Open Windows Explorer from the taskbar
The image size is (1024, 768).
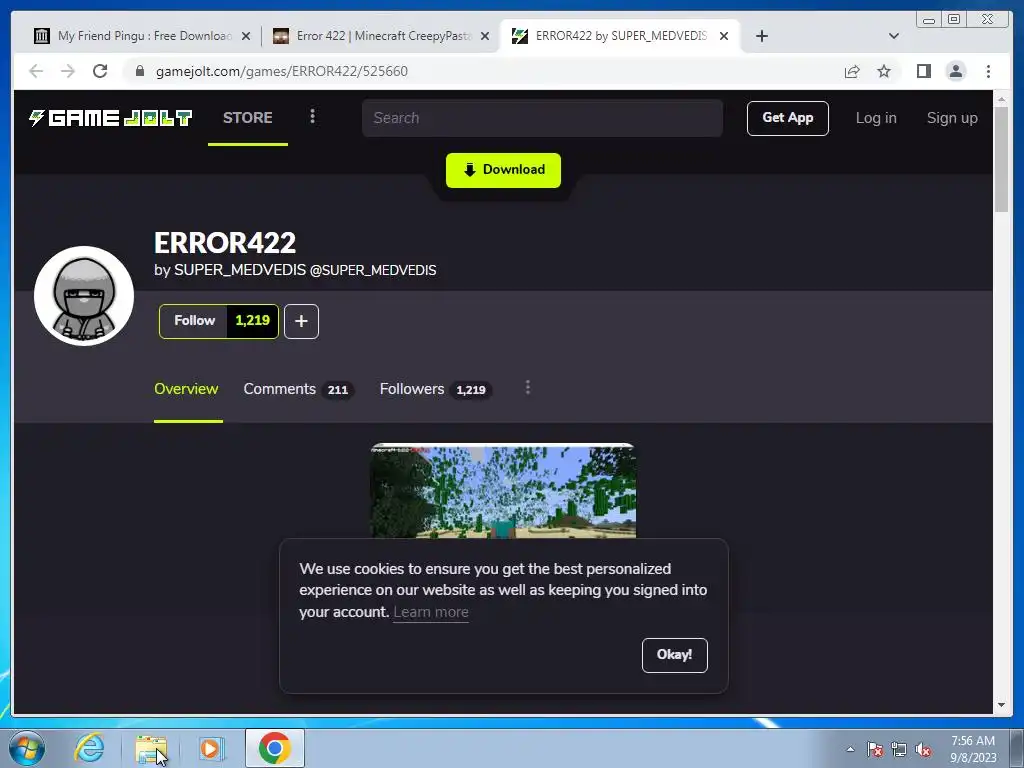151,748
